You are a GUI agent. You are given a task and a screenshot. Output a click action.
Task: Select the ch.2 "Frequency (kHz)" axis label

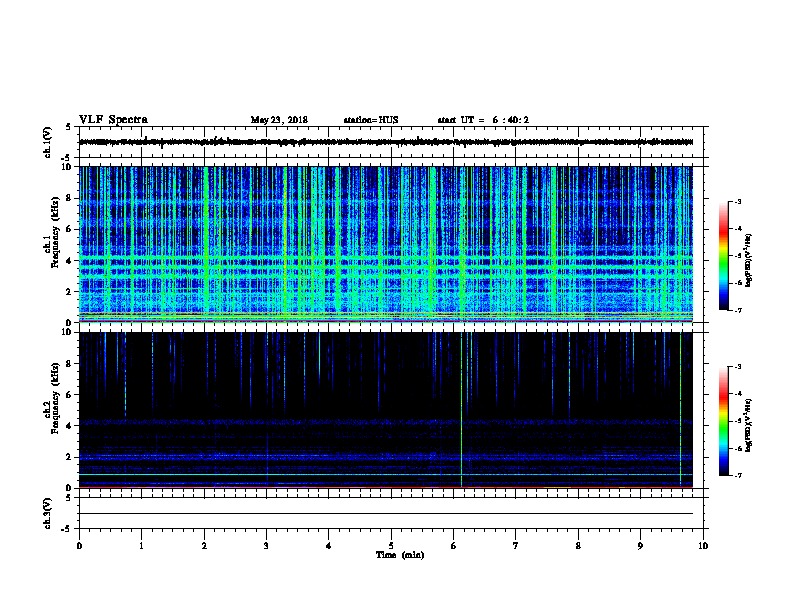coord(55,398)
